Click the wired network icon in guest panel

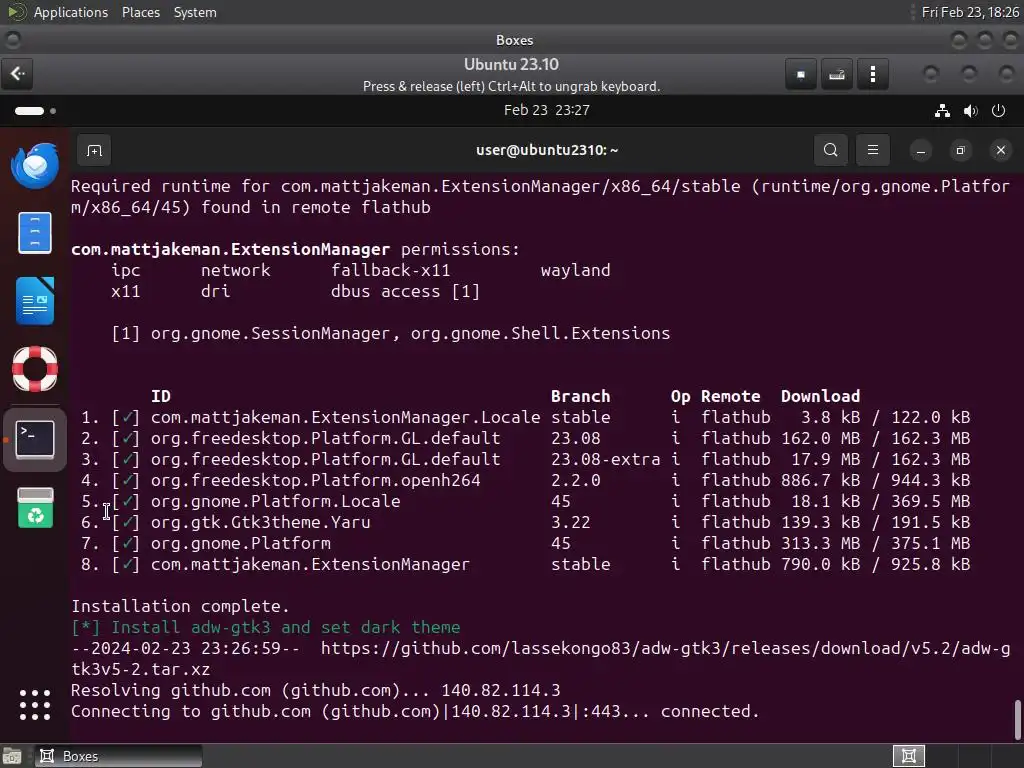[x=942, y=111]
